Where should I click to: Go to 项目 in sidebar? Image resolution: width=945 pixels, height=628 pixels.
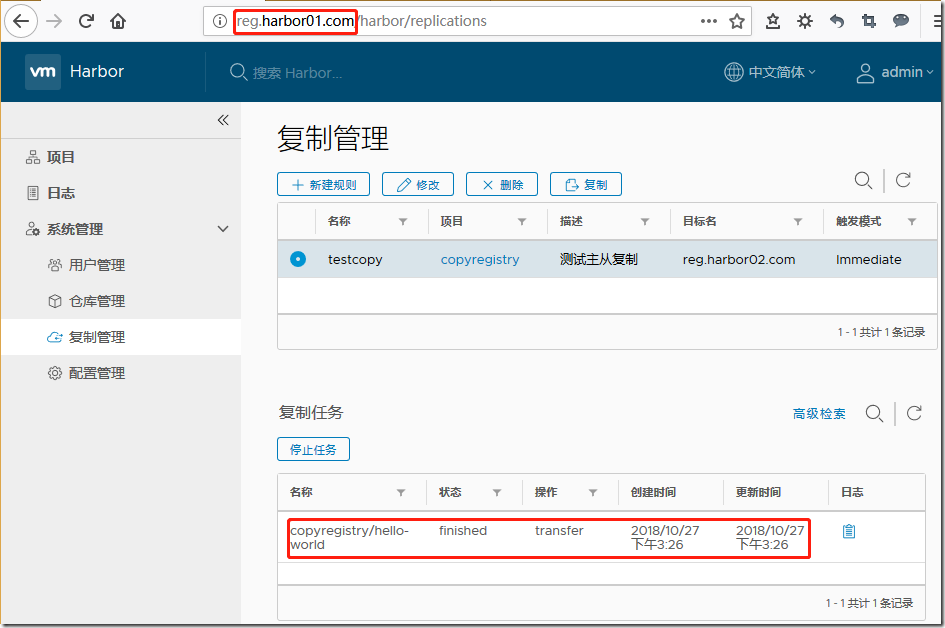point(61,157)
